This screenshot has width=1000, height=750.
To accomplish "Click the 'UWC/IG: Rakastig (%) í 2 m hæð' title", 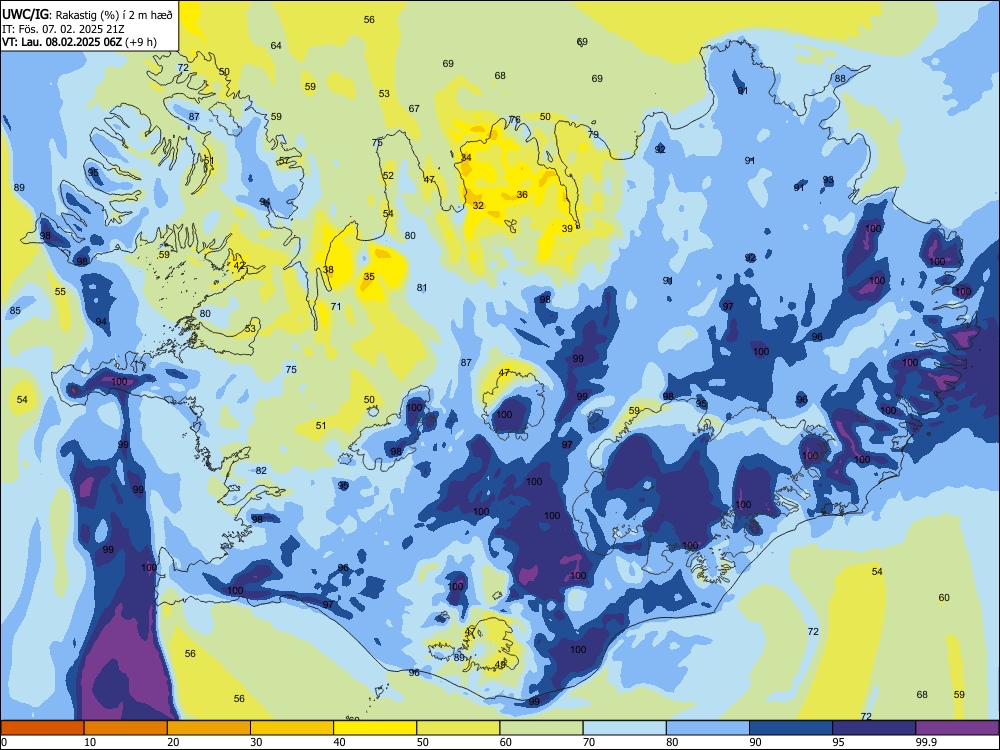I will click(x=87, y=13).
